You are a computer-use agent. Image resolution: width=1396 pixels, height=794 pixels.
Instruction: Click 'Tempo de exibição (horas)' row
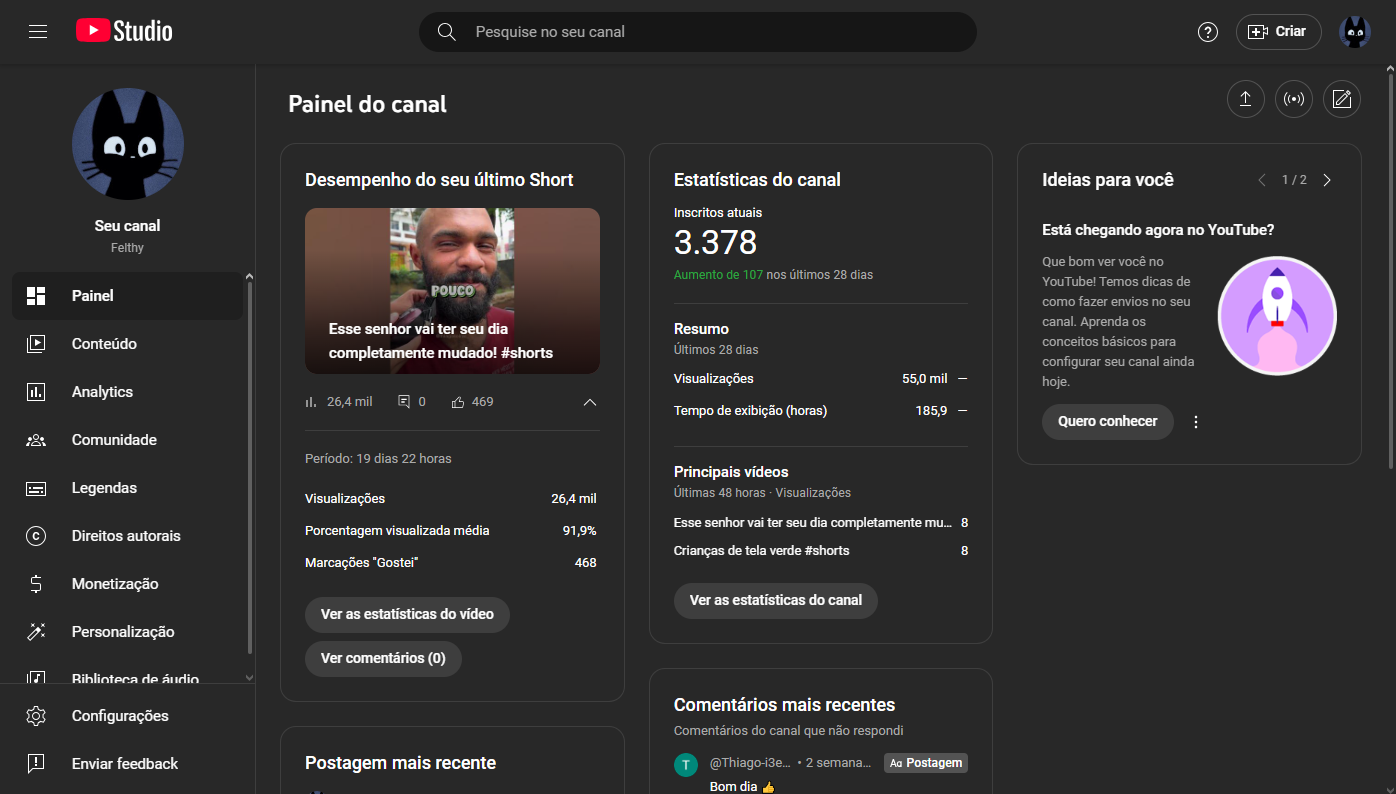click(x=821, y=411)
